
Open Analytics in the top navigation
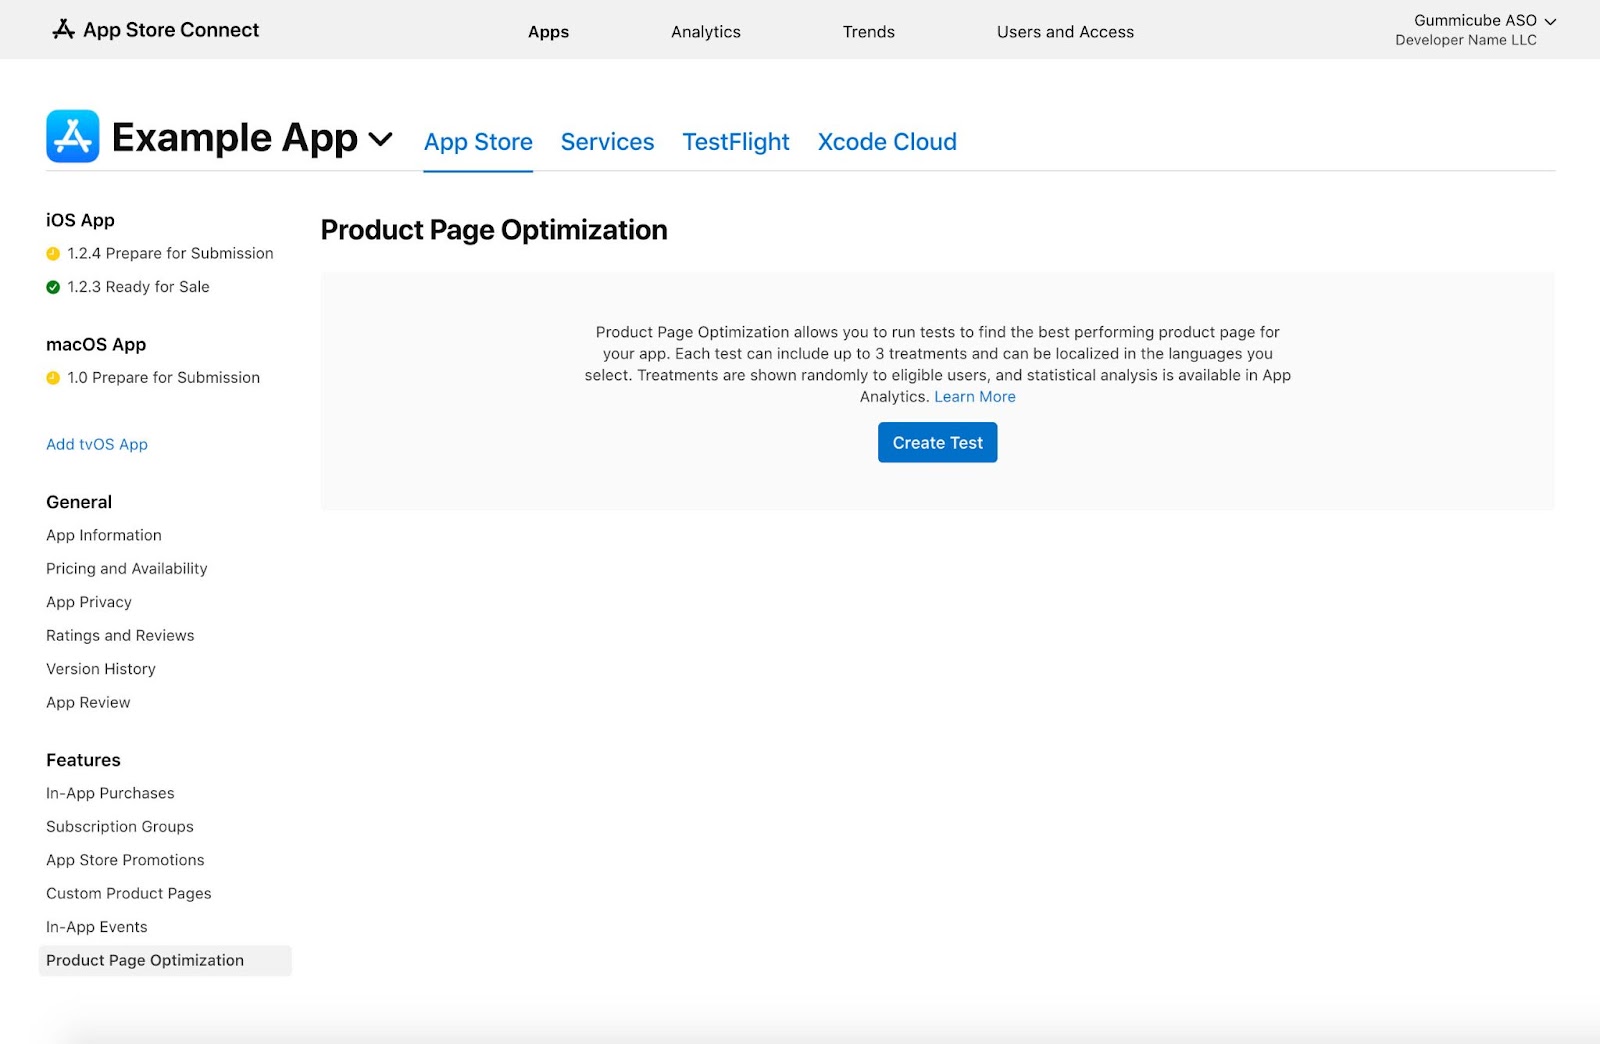click(705, 32)
